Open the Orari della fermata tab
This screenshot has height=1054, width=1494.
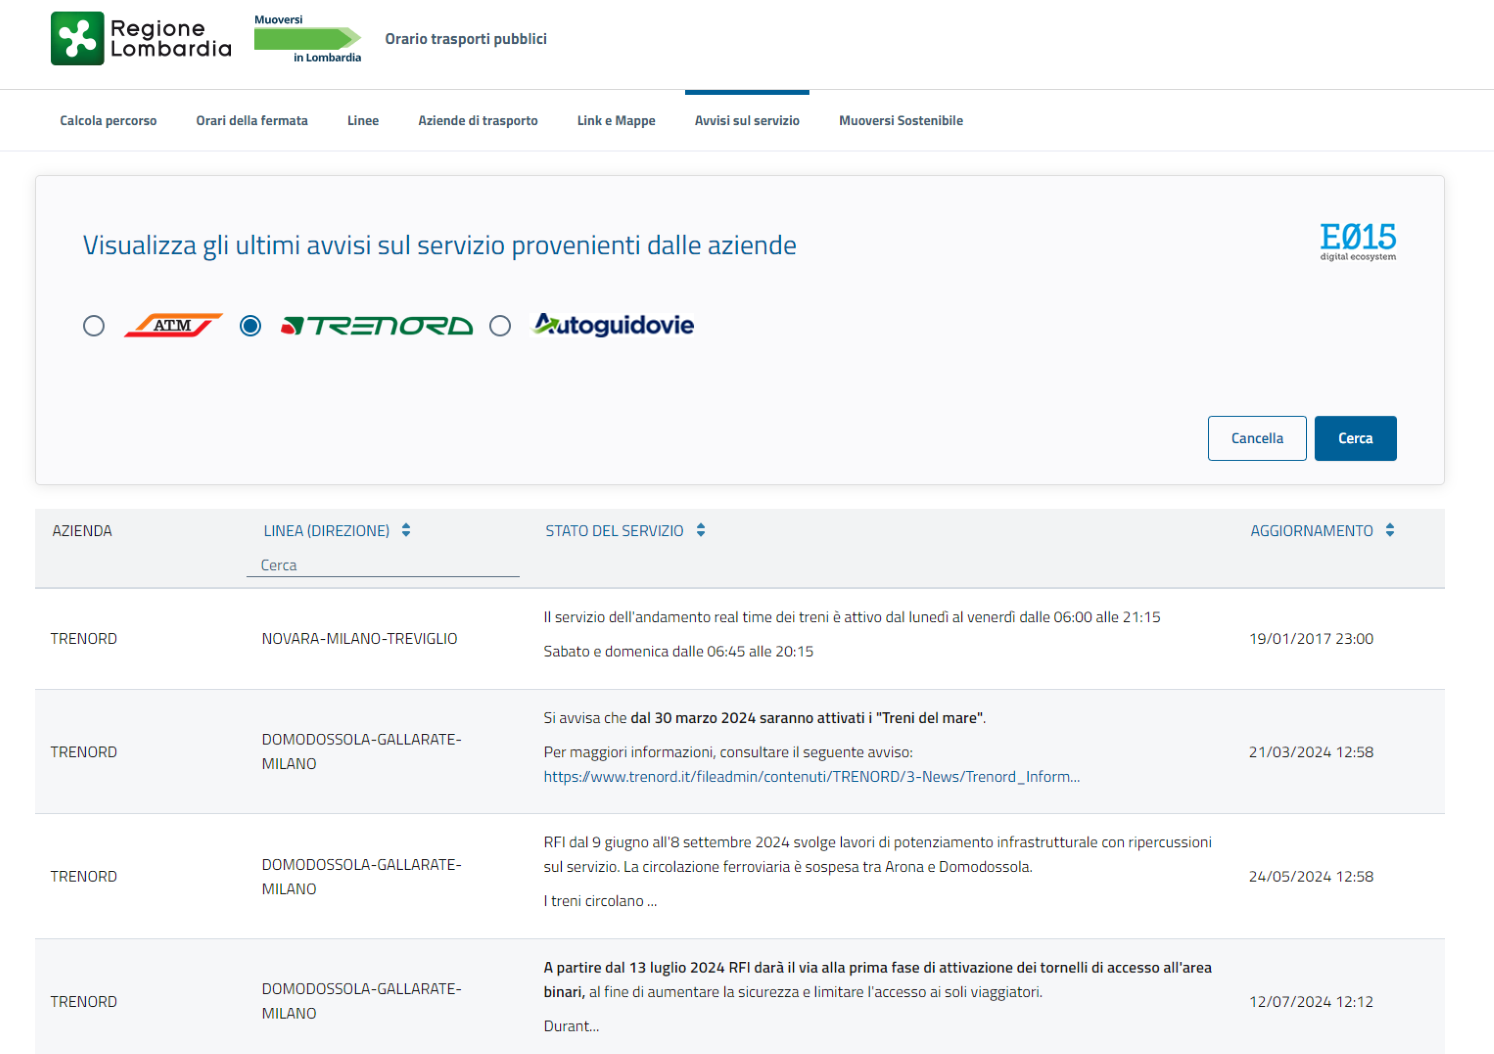252,121
